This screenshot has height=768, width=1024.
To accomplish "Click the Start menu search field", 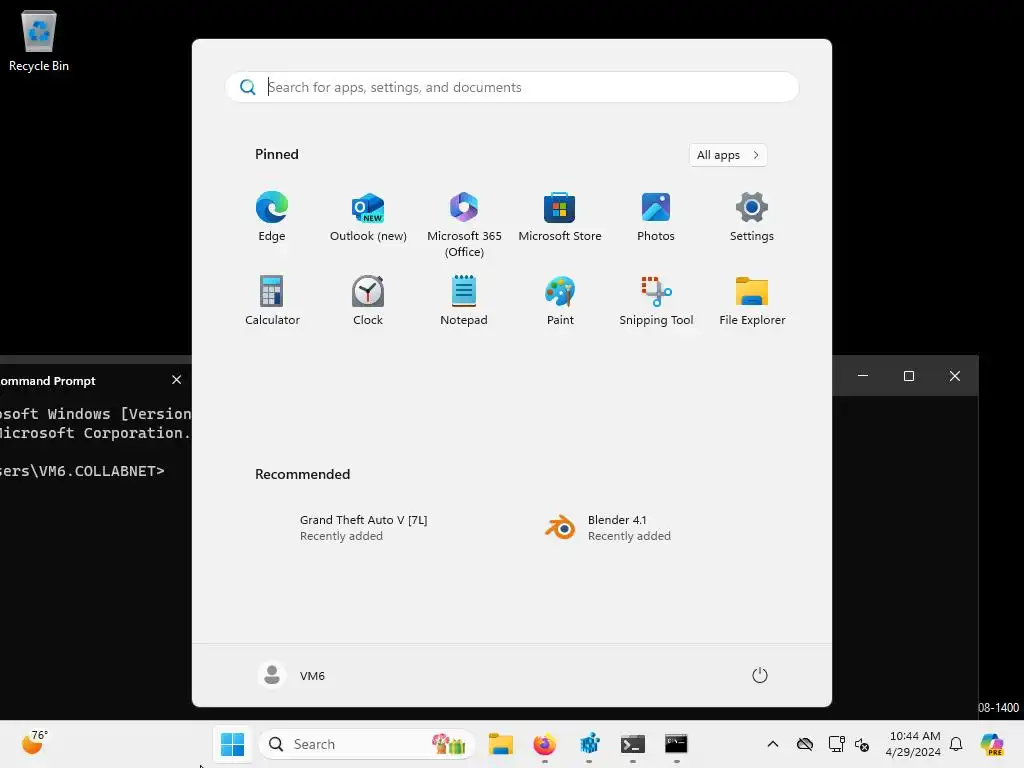I will (x=512, y=87).
